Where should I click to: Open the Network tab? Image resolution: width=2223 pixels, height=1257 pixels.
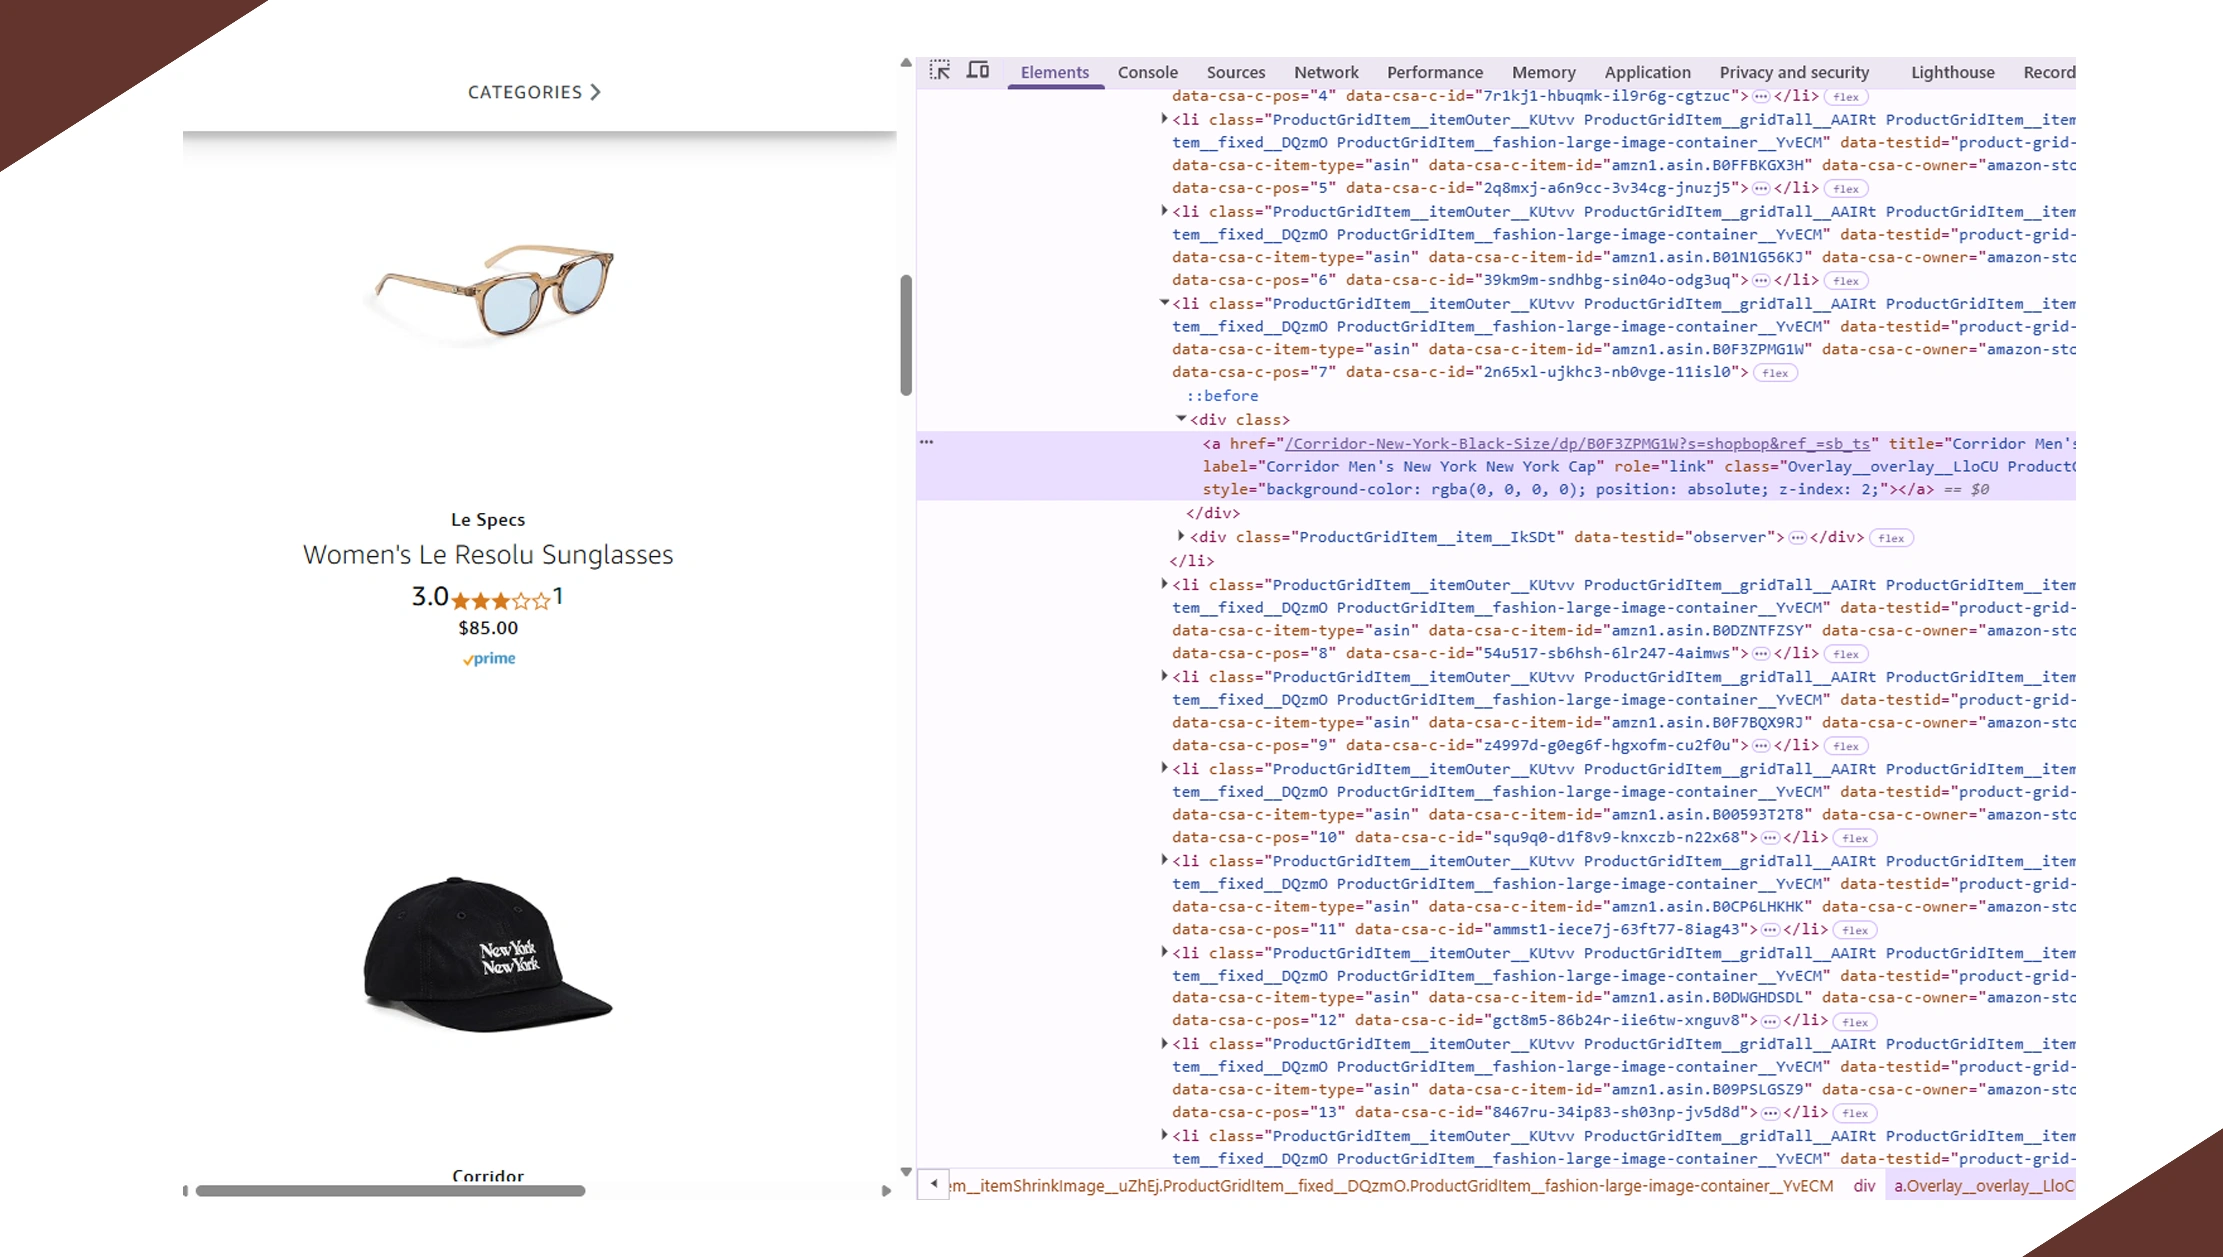coord(1325,72)
